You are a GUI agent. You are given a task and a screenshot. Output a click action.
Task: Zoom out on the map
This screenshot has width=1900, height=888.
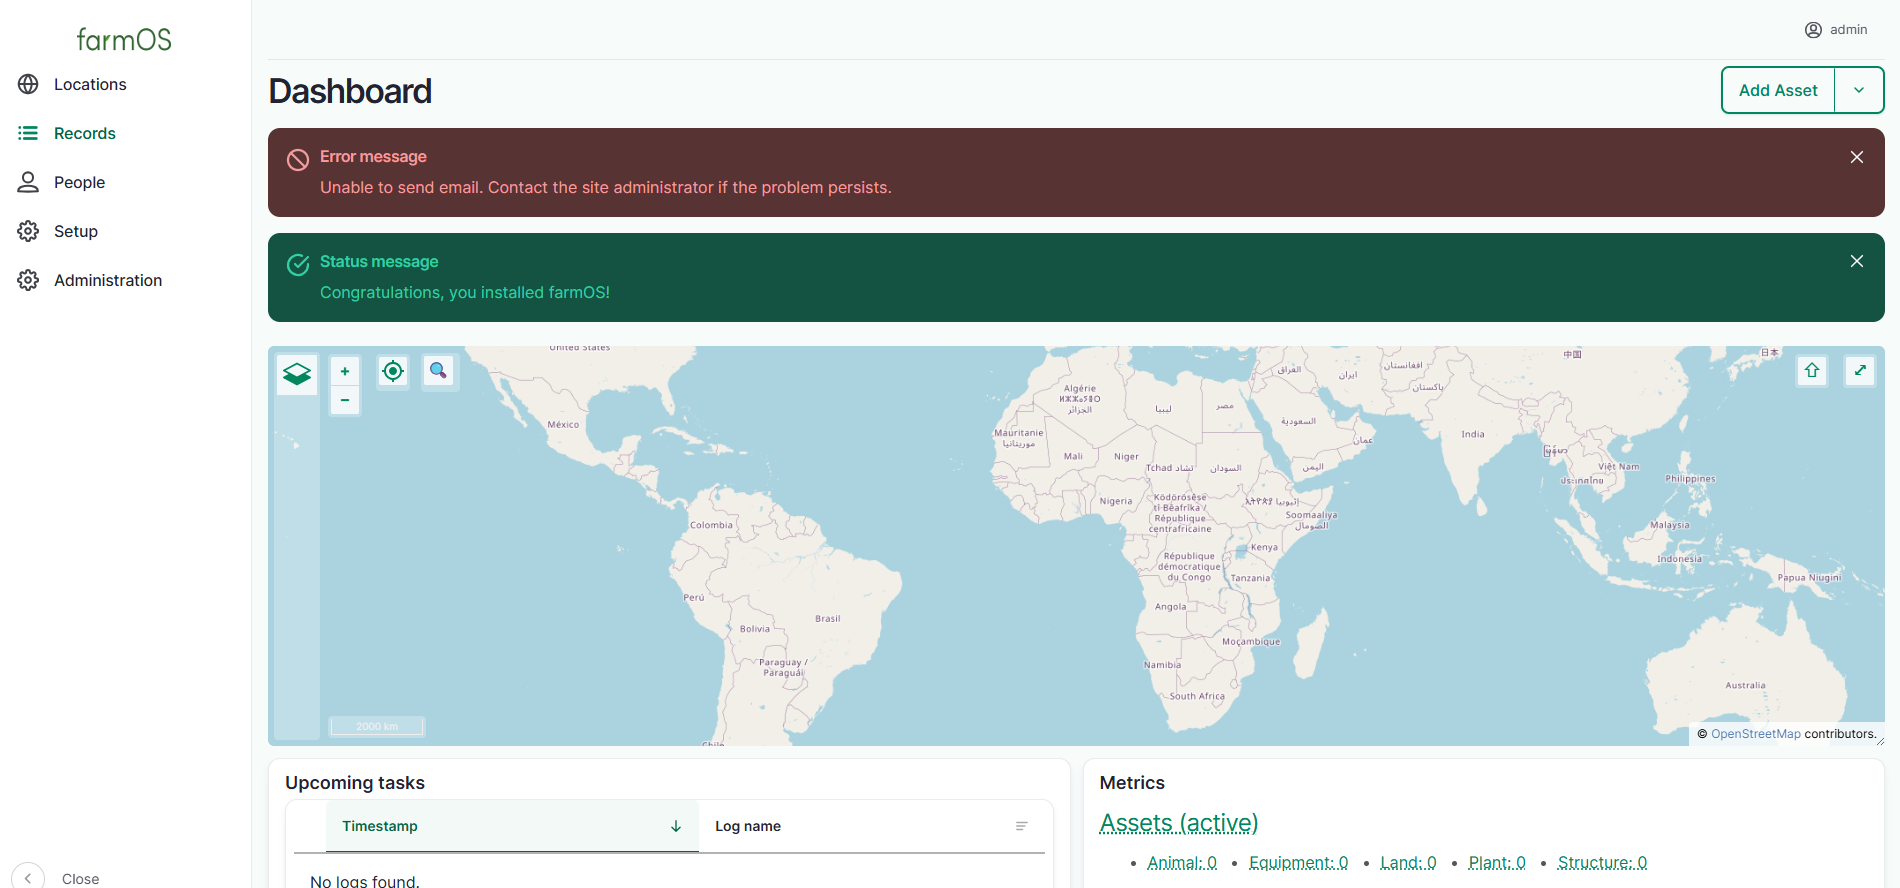[345, 400]
